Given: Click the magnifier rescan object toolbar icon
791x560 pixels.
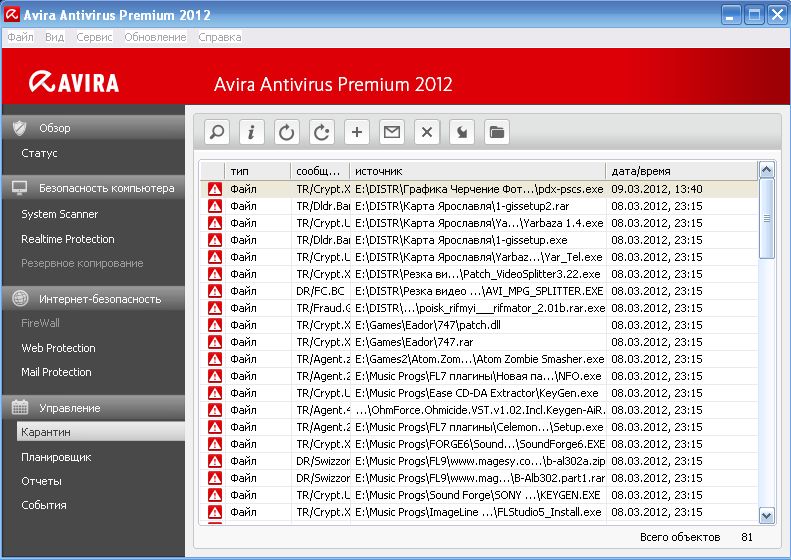Looking at the screenshot, I should [217, 133].
